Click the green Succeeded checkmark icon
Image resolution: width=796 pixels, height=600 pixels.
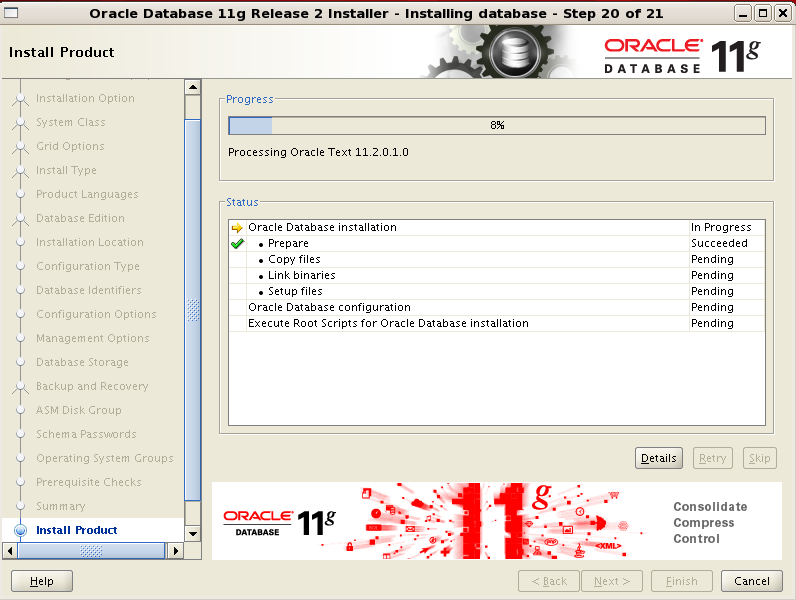pyautogui.click(x=237, y=243)
